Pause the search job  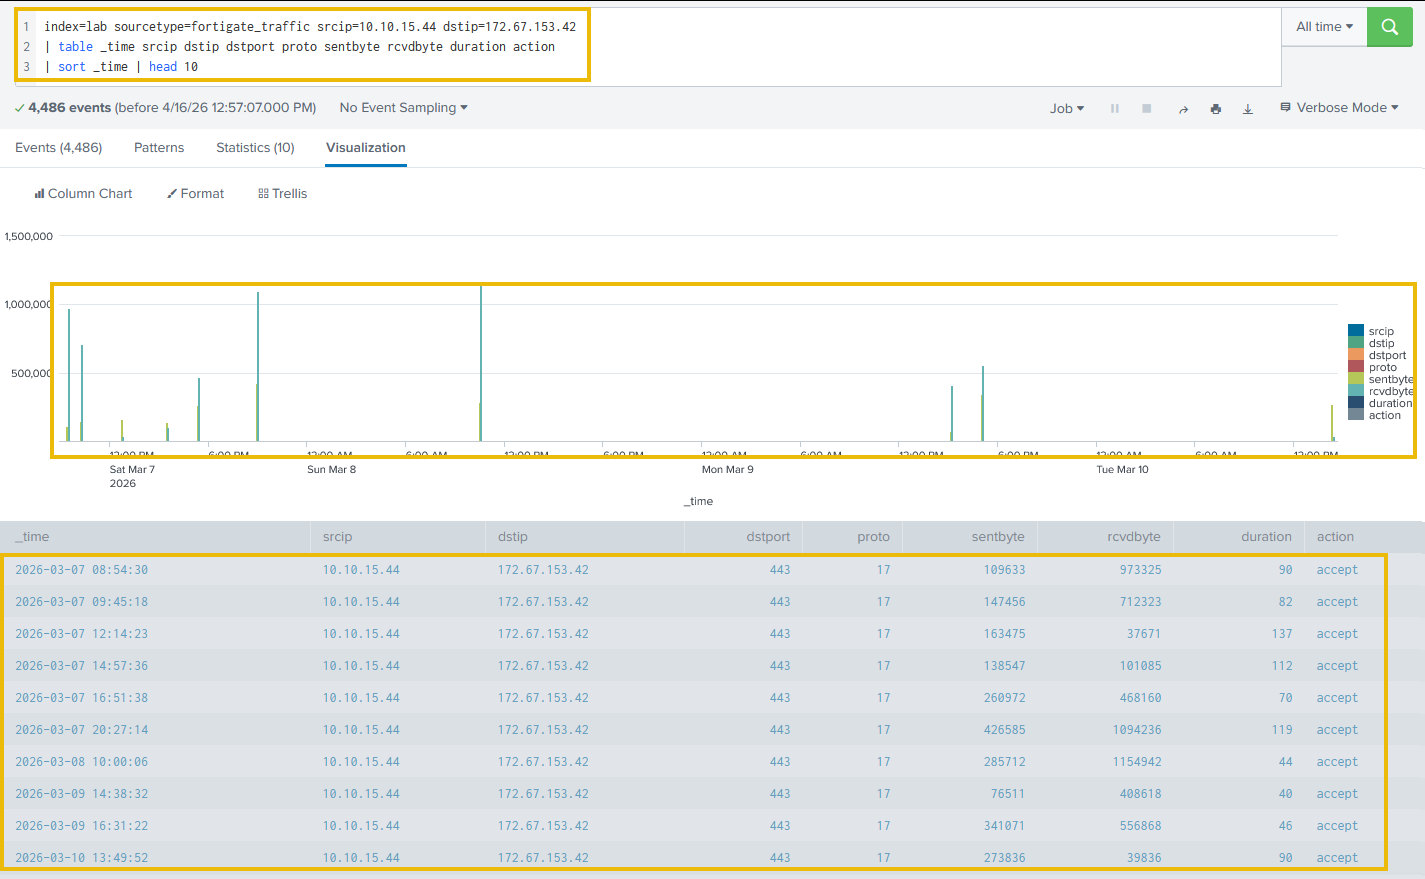(x=1115, y=108)
